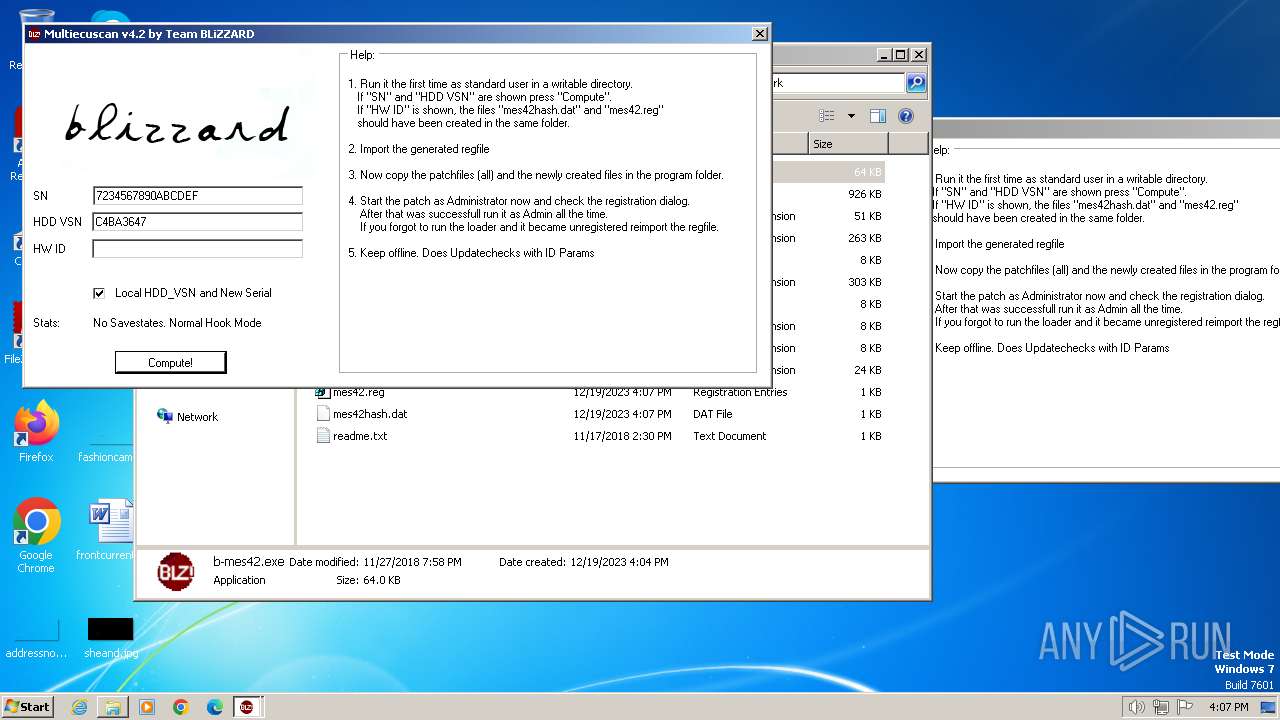1280x720 pixels.
Task: Launch Internet Explorer from the taskbar
Action: 79,707
